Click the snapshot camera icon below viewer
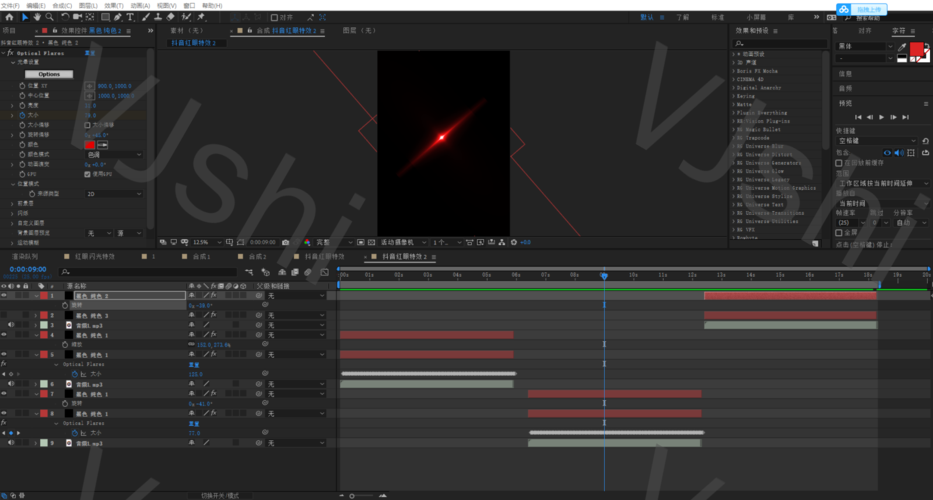 click(286, 242)
